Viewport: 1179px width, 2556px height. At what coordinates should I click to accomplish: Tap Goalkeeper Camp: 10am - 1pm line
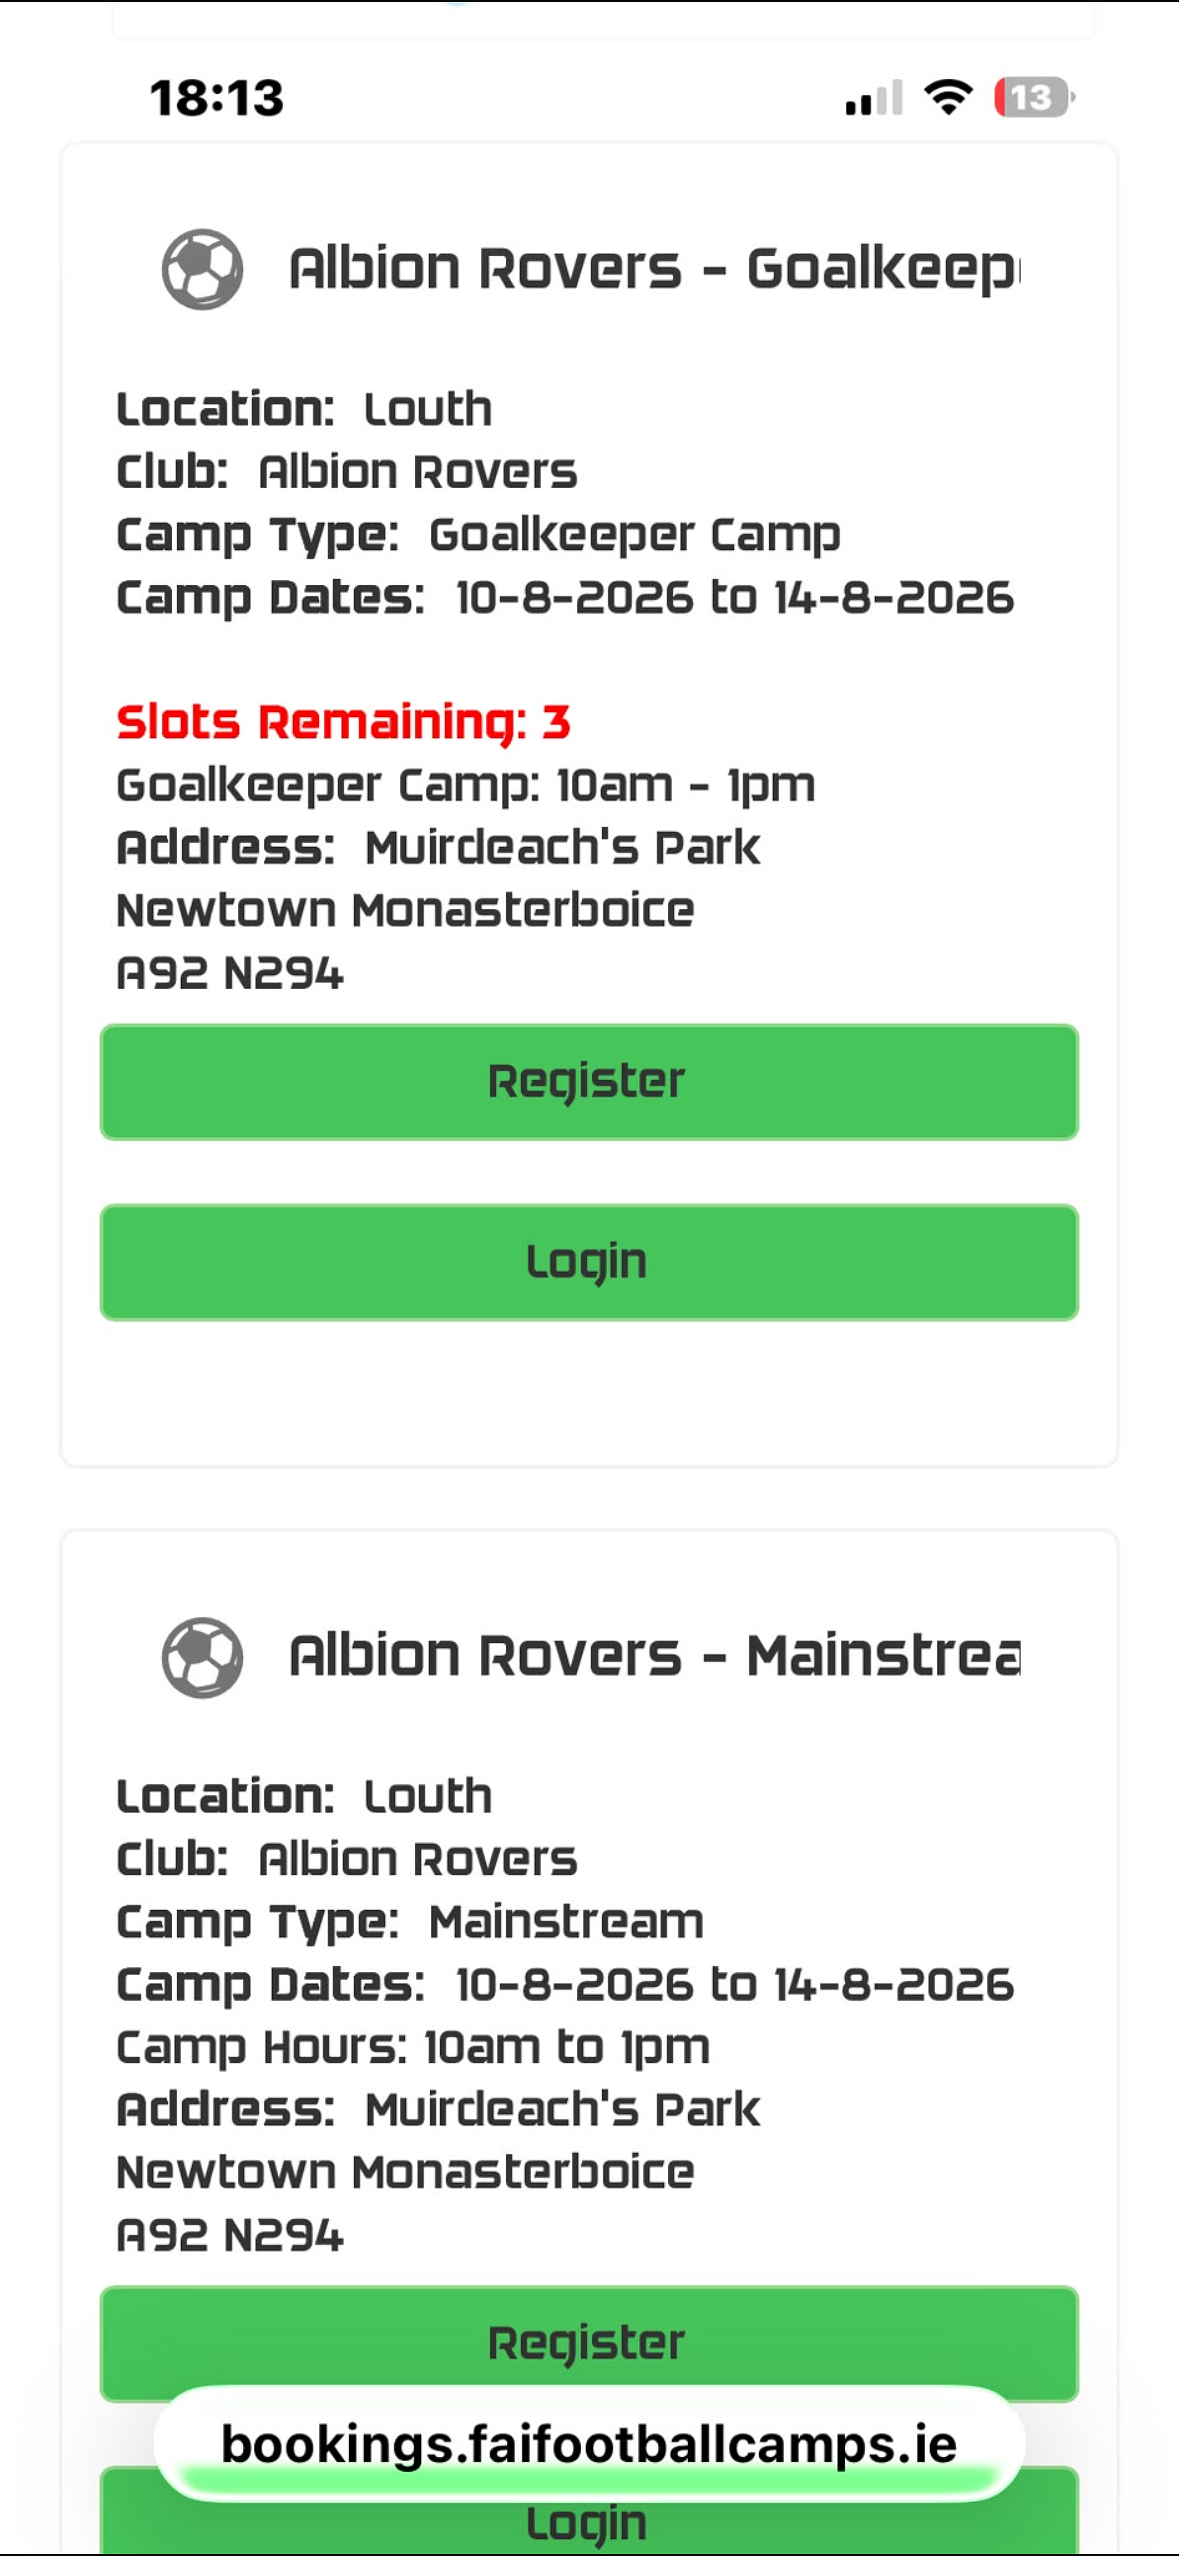pyautogui.click(x=466, y=785)
